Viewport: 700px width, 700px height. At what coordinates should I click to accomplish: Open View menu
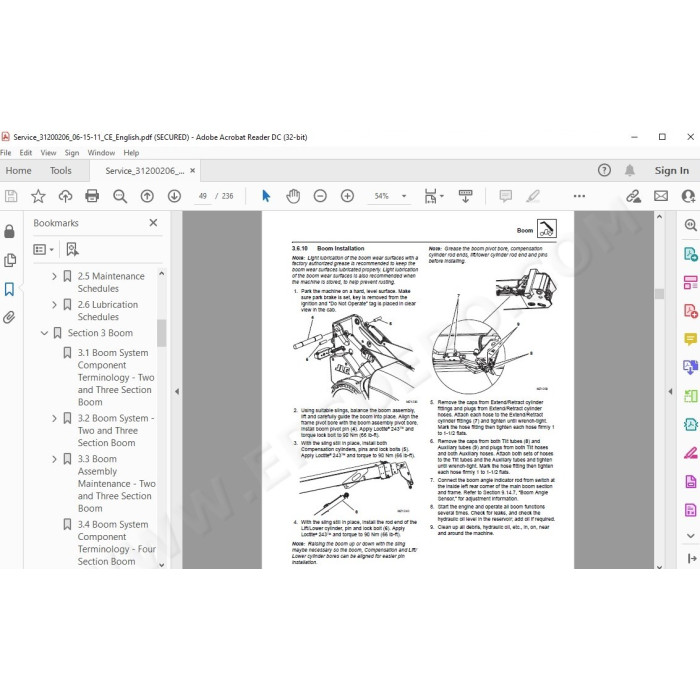click(48, 153)
